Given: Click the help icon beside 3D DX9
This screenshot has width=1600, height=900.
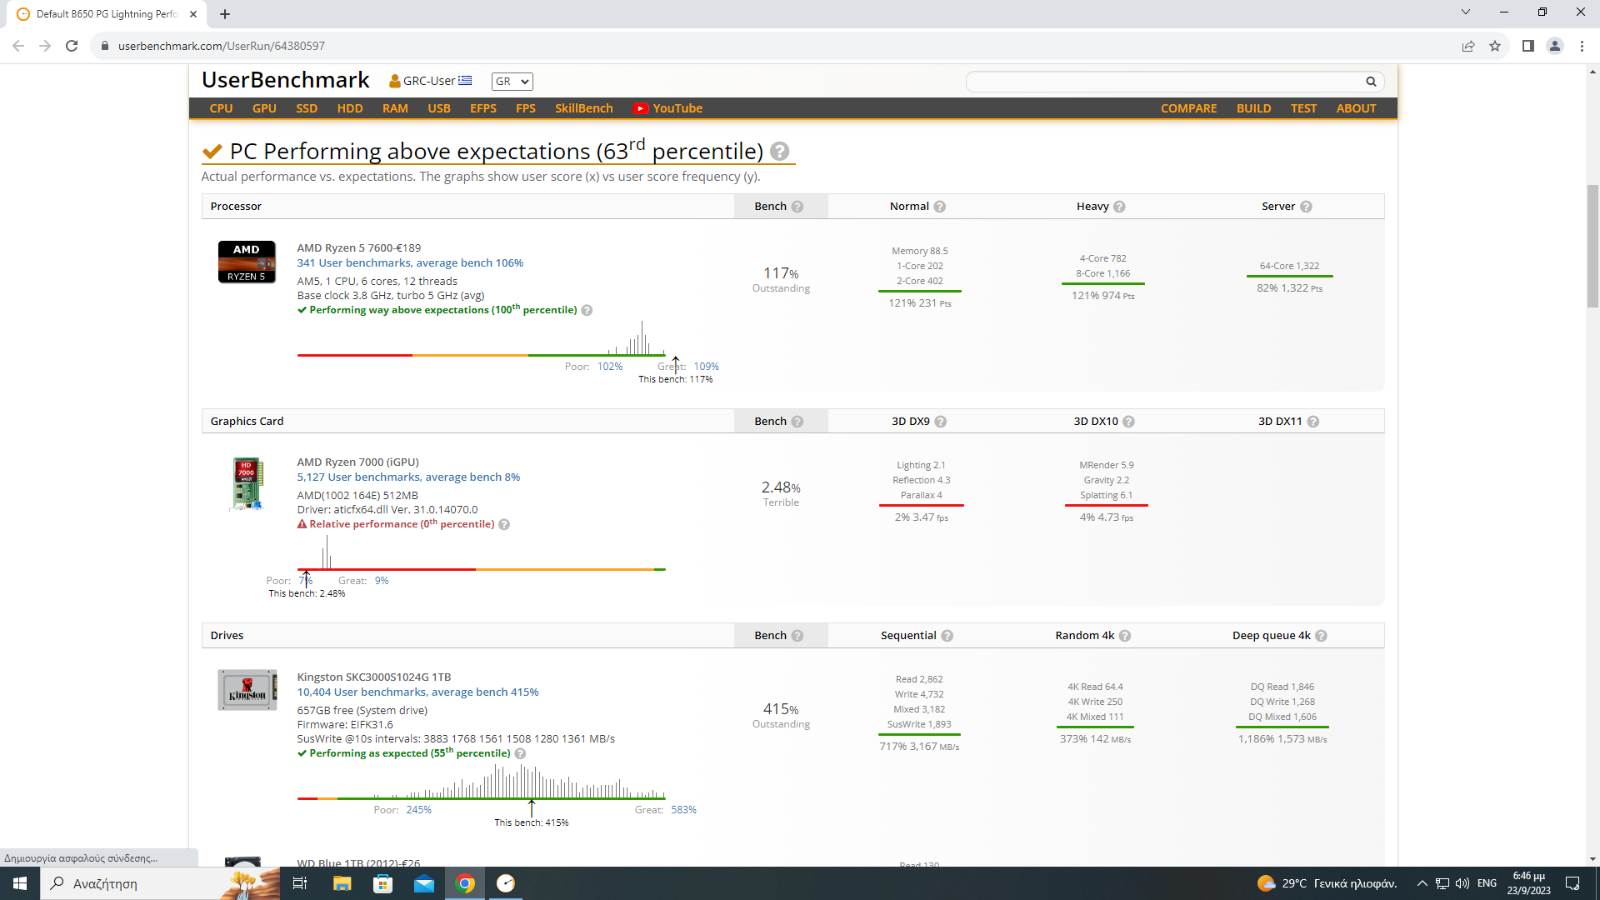Looking at the screenshot, I should tap(941, 422).
